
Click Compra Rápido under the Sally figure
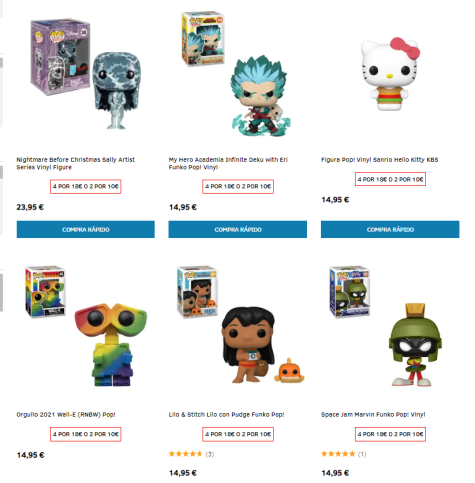[x=86, y=229]
